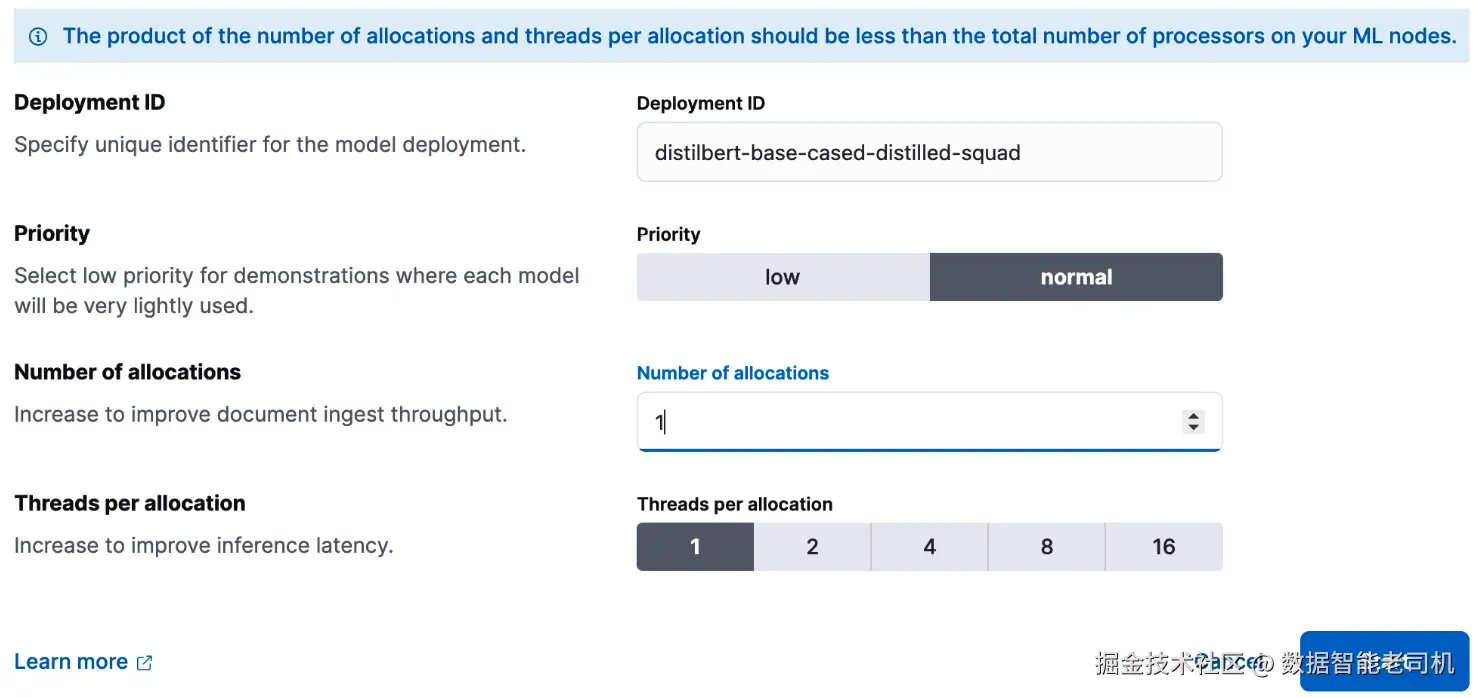Viewport: 1476px width, 698px height.
Task: Increment Number of allocations with the up arrow
Action: (x=1192, y=415)
